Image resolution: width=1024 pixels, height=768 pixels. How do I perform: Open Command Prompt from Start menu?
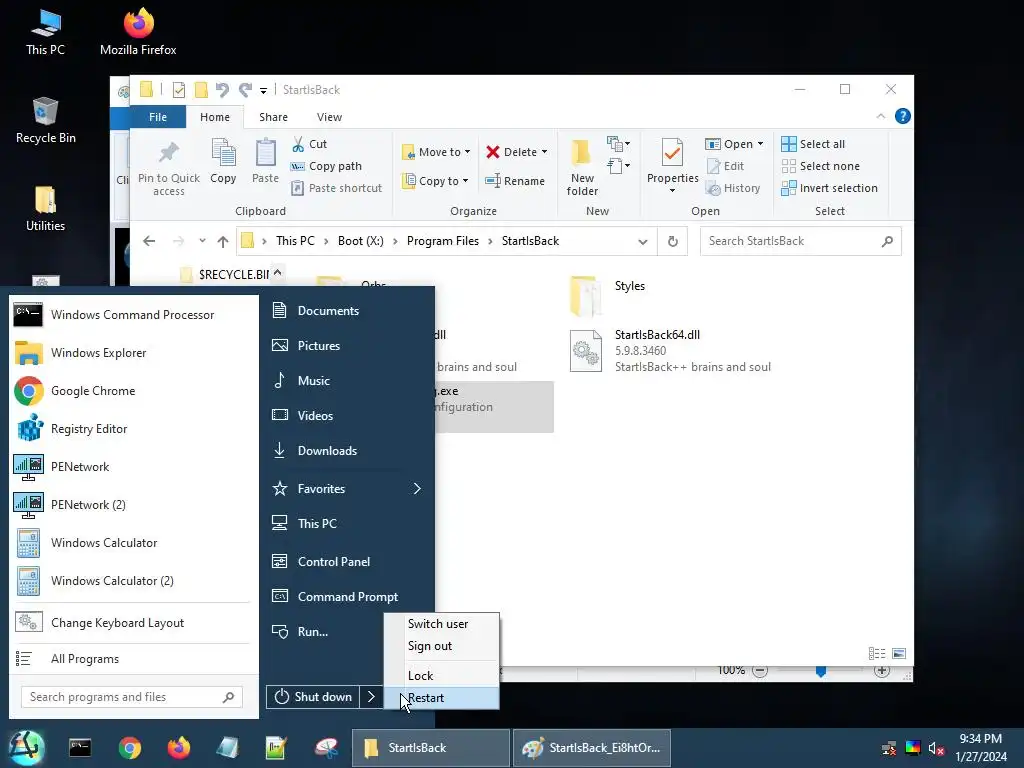(347, 597)
